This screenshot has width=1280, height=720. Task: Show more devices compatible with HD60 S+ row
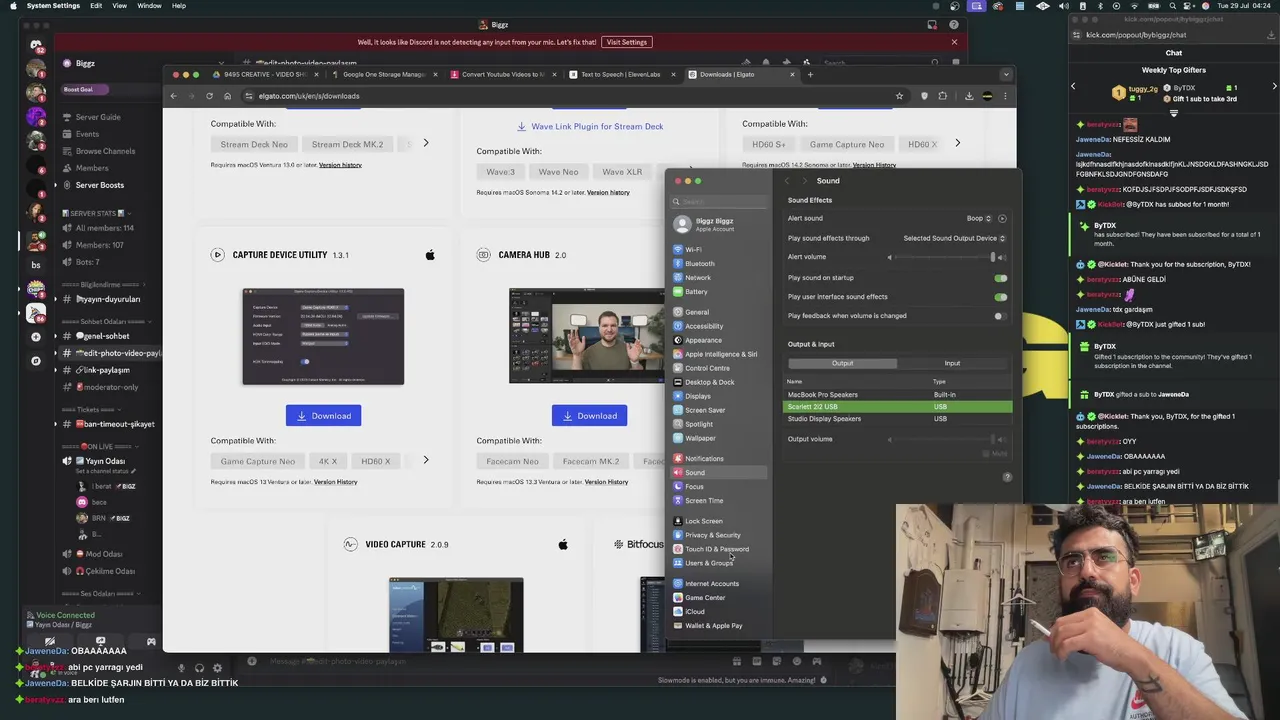[957, 143]
